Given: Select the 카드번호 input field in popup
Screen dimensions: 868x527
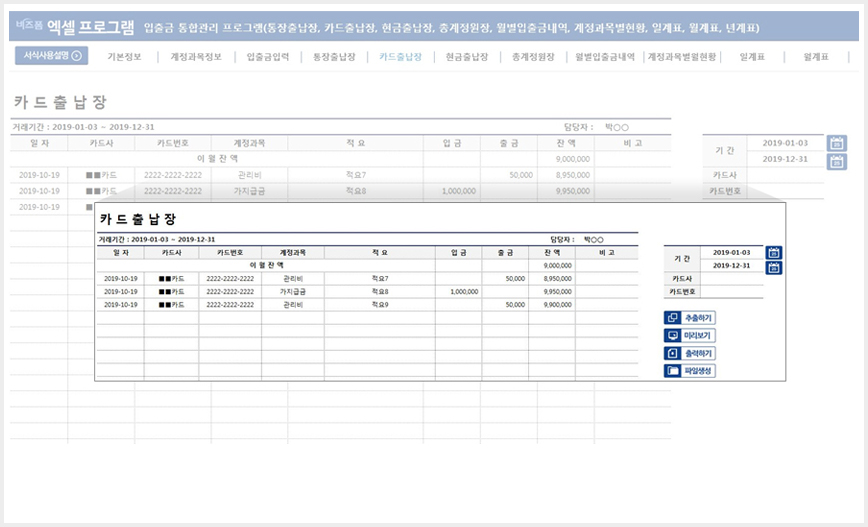Looking at the screenshot, I should (732, 292).
